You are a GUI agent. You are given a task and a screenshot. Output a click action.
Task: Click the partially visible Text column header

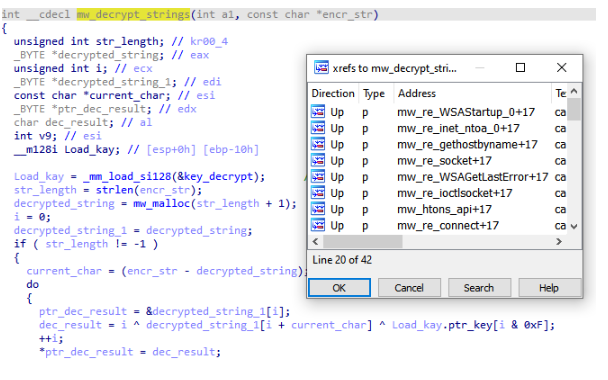click(x=560, y=93)
